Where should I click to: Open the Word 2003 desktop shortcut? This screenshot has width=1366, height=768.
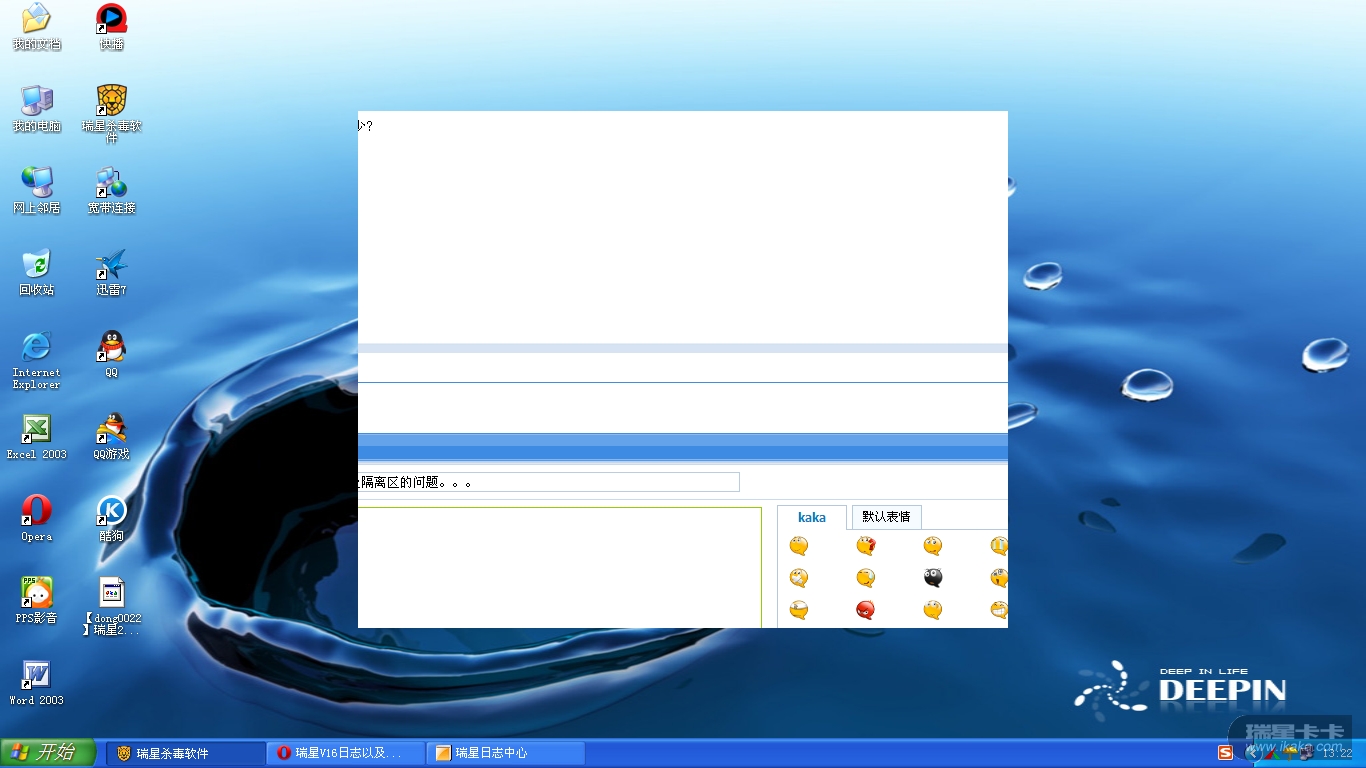pos(37,675)
